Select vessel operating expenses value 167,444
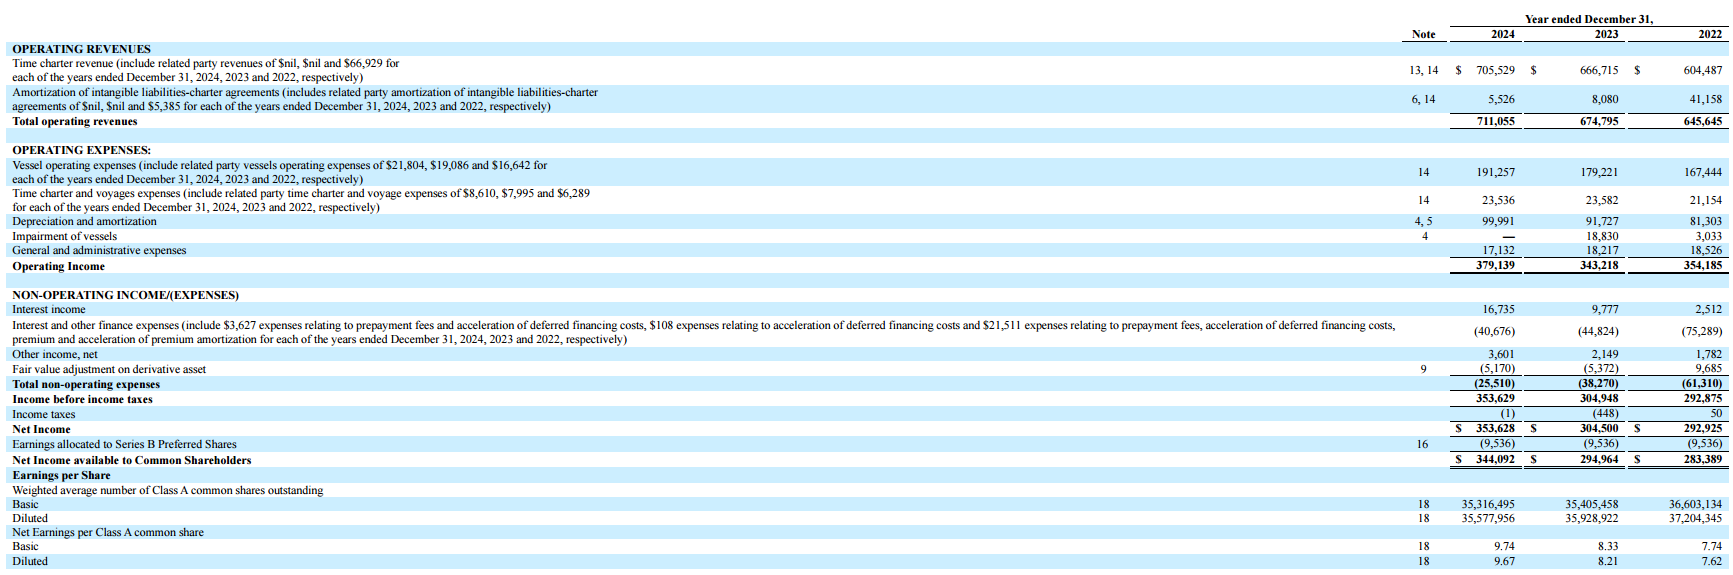The height and width of the screenshot is (575, 1733). click(x=1703, y=172)
